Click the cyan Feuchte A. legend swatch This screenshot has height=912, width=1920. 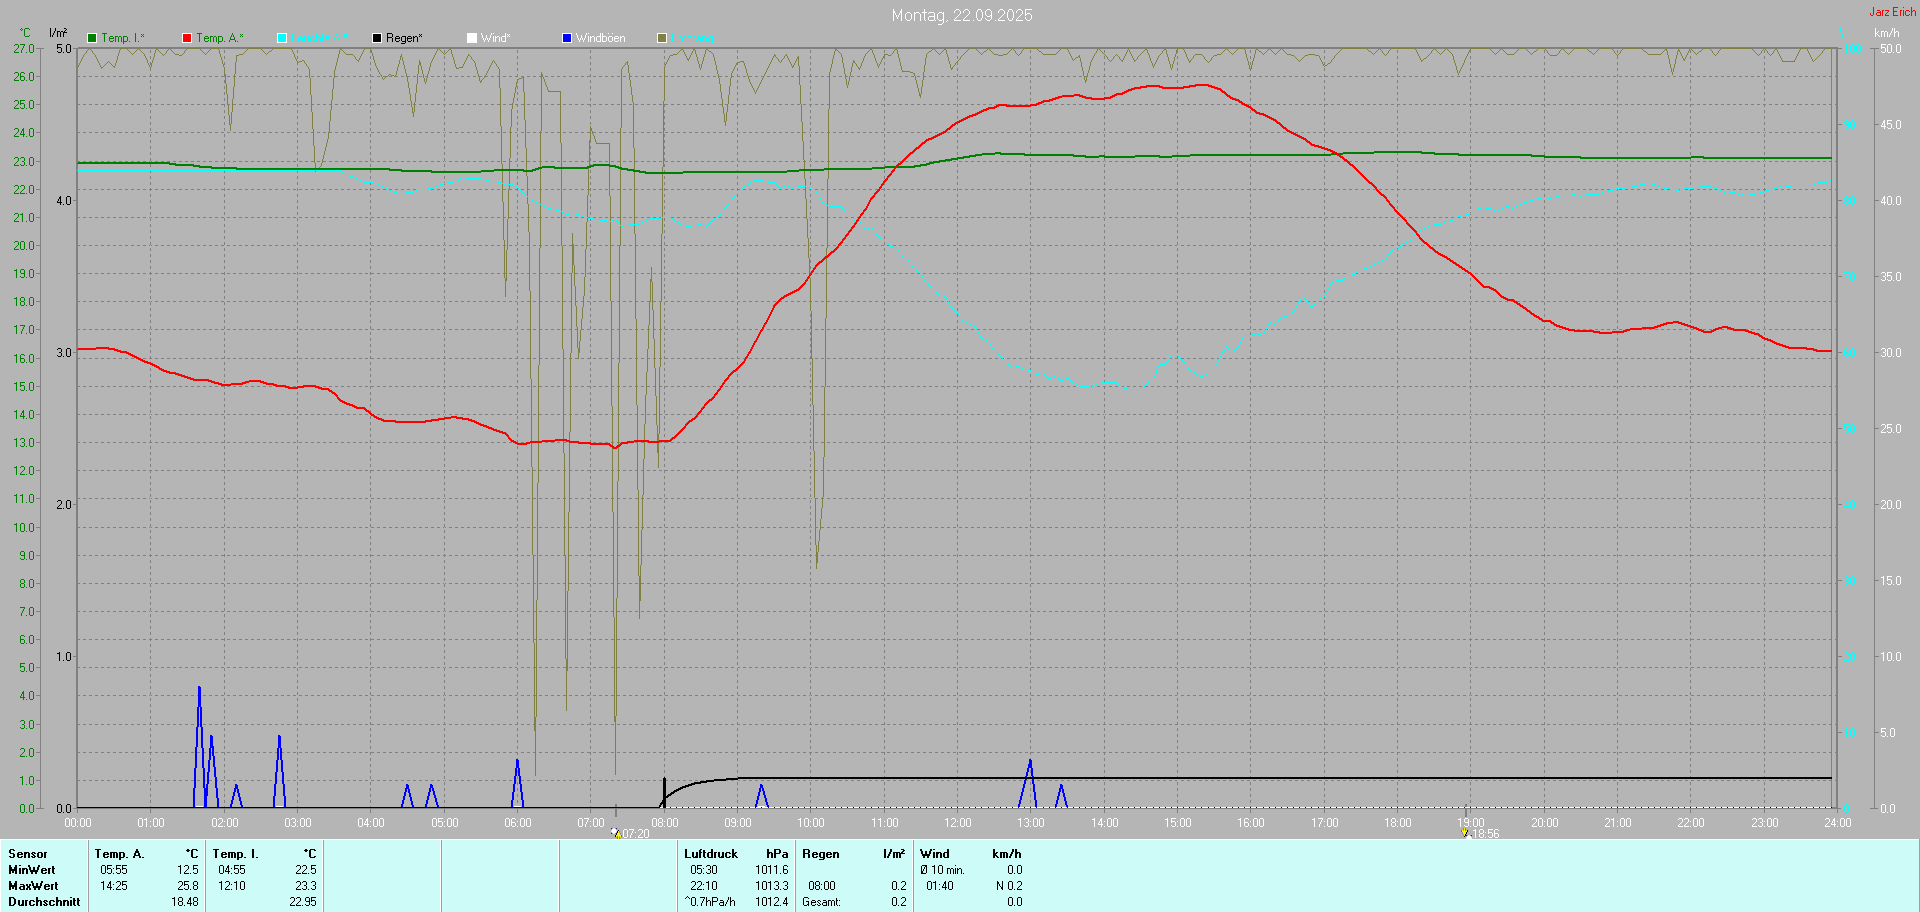click(x=282, y=38)
